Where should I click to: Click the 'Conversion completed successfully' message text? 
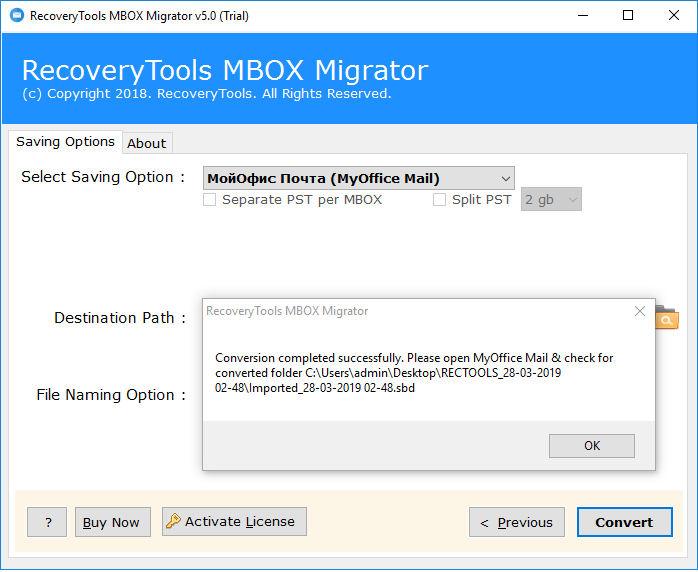point(414,373)
